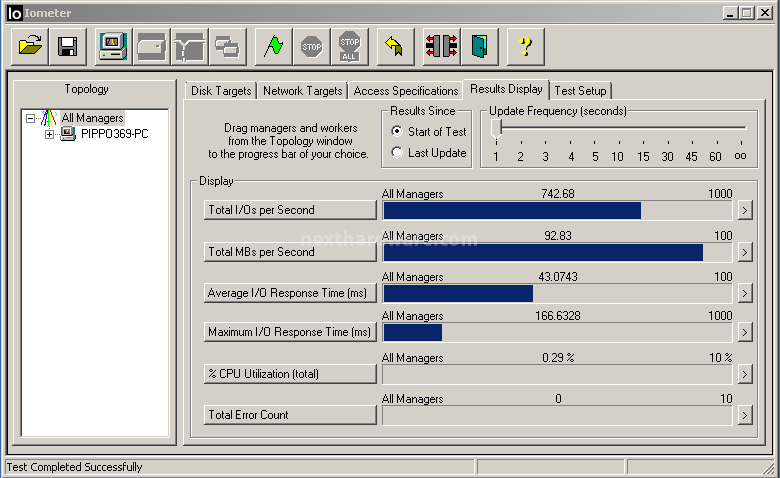Image resolution: width=780 pixels, height=478 pixels.
Task: Click the Maximum I/O Response Time bar
Action: click(x=557, y=332)
